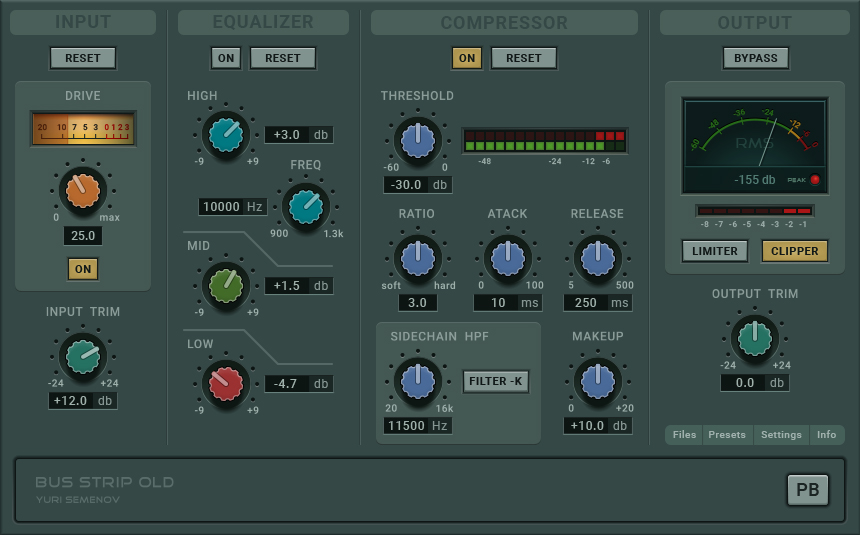Click the Output Trim knob
860x535 pixels.
pyautogui.click(x=755, y=339)
